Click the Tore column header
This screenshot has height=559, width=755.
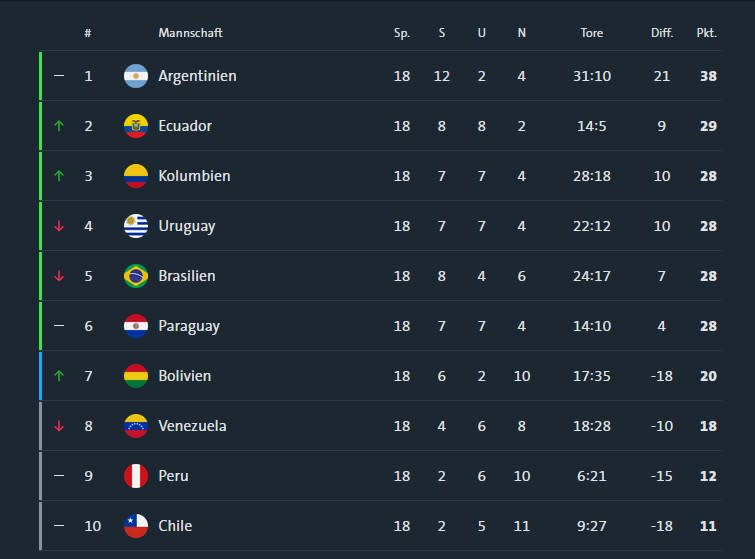tap(592, 33)
